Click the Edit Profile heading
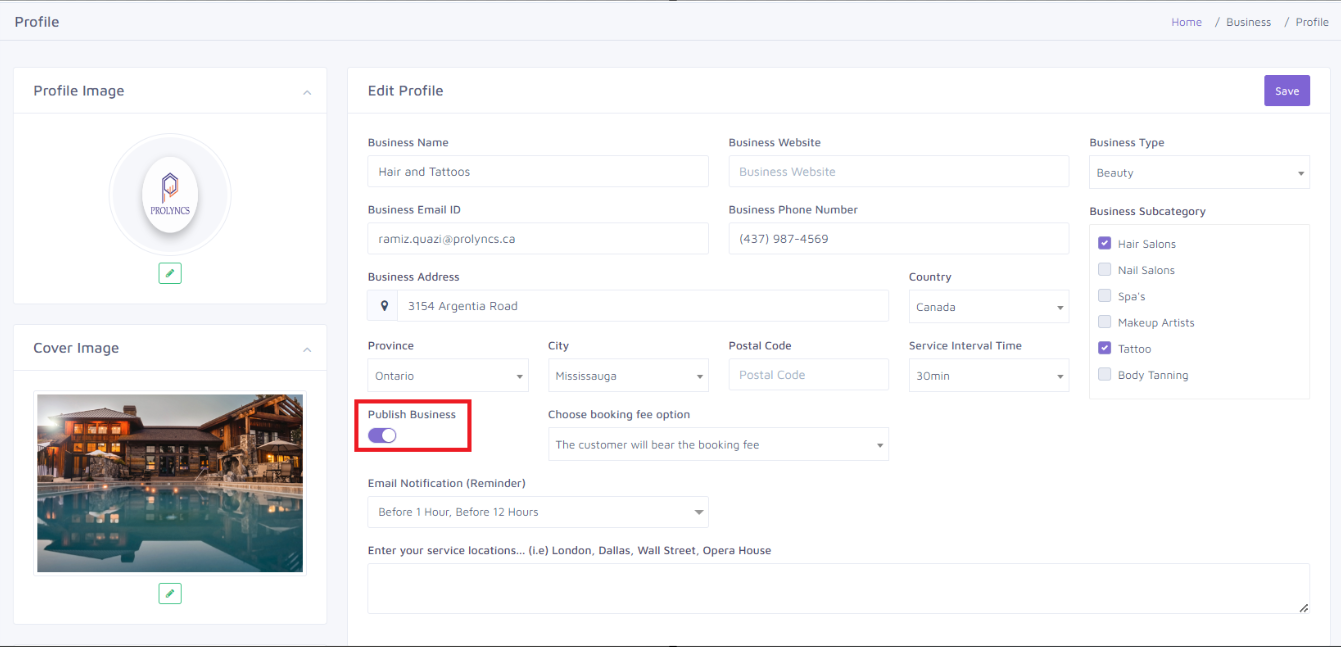Screen dimensions: 1341x647 405,90
